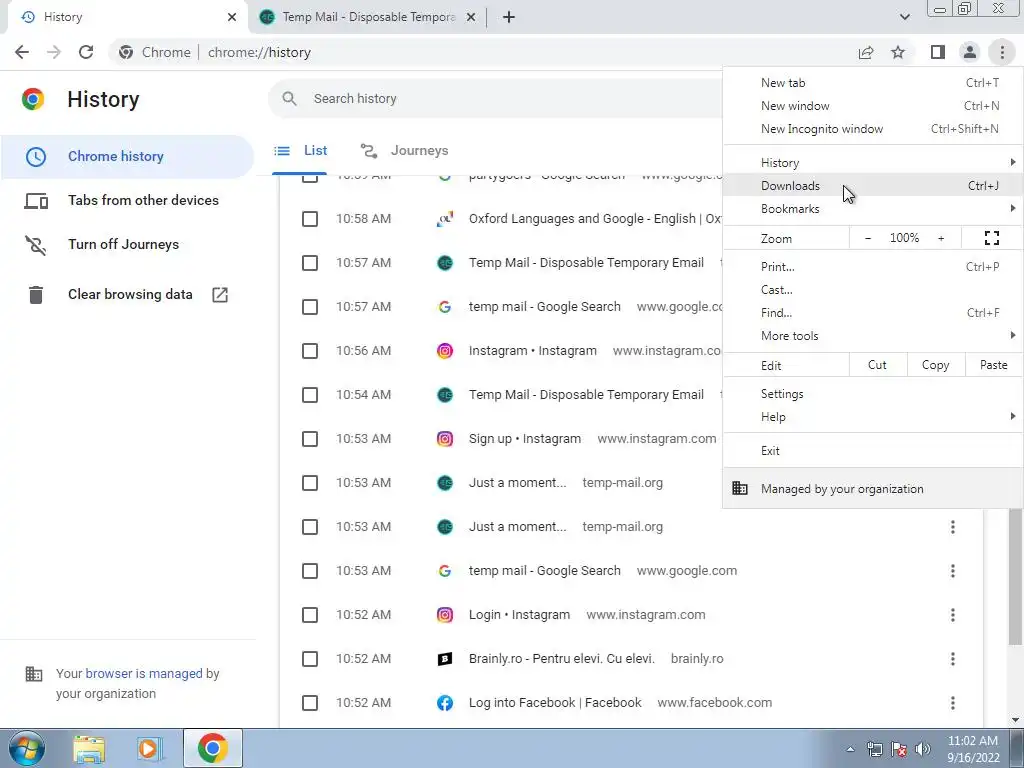Expand the History submenu
1024x768 pixels.
point(872,163)
